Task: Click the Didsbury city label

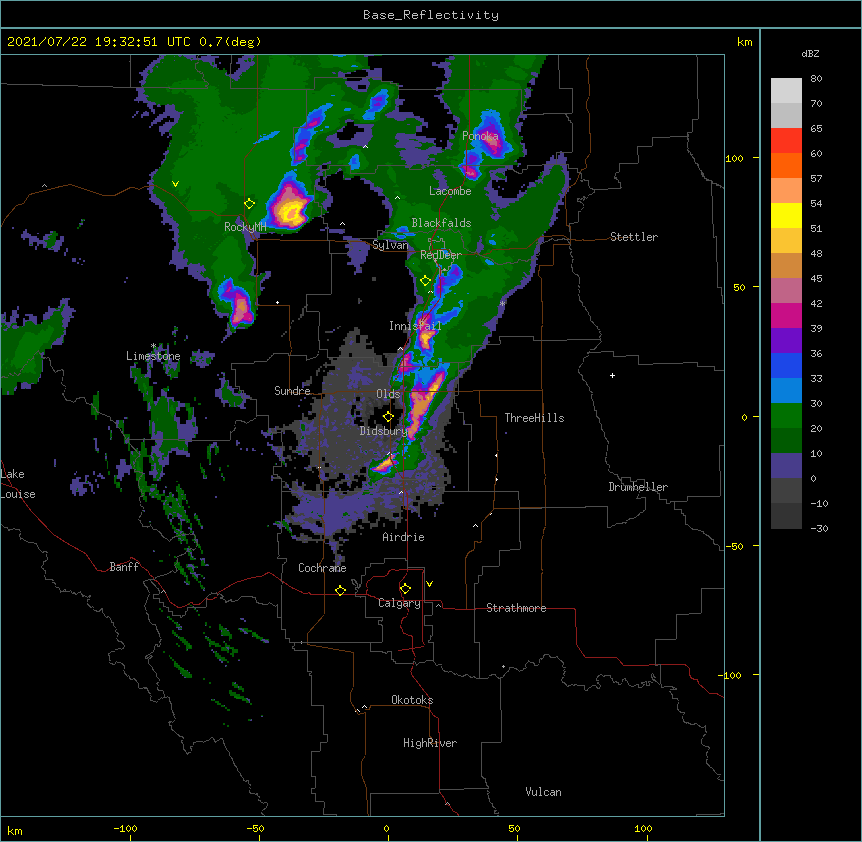Action: pyautogui.click(x=383, y=431)
